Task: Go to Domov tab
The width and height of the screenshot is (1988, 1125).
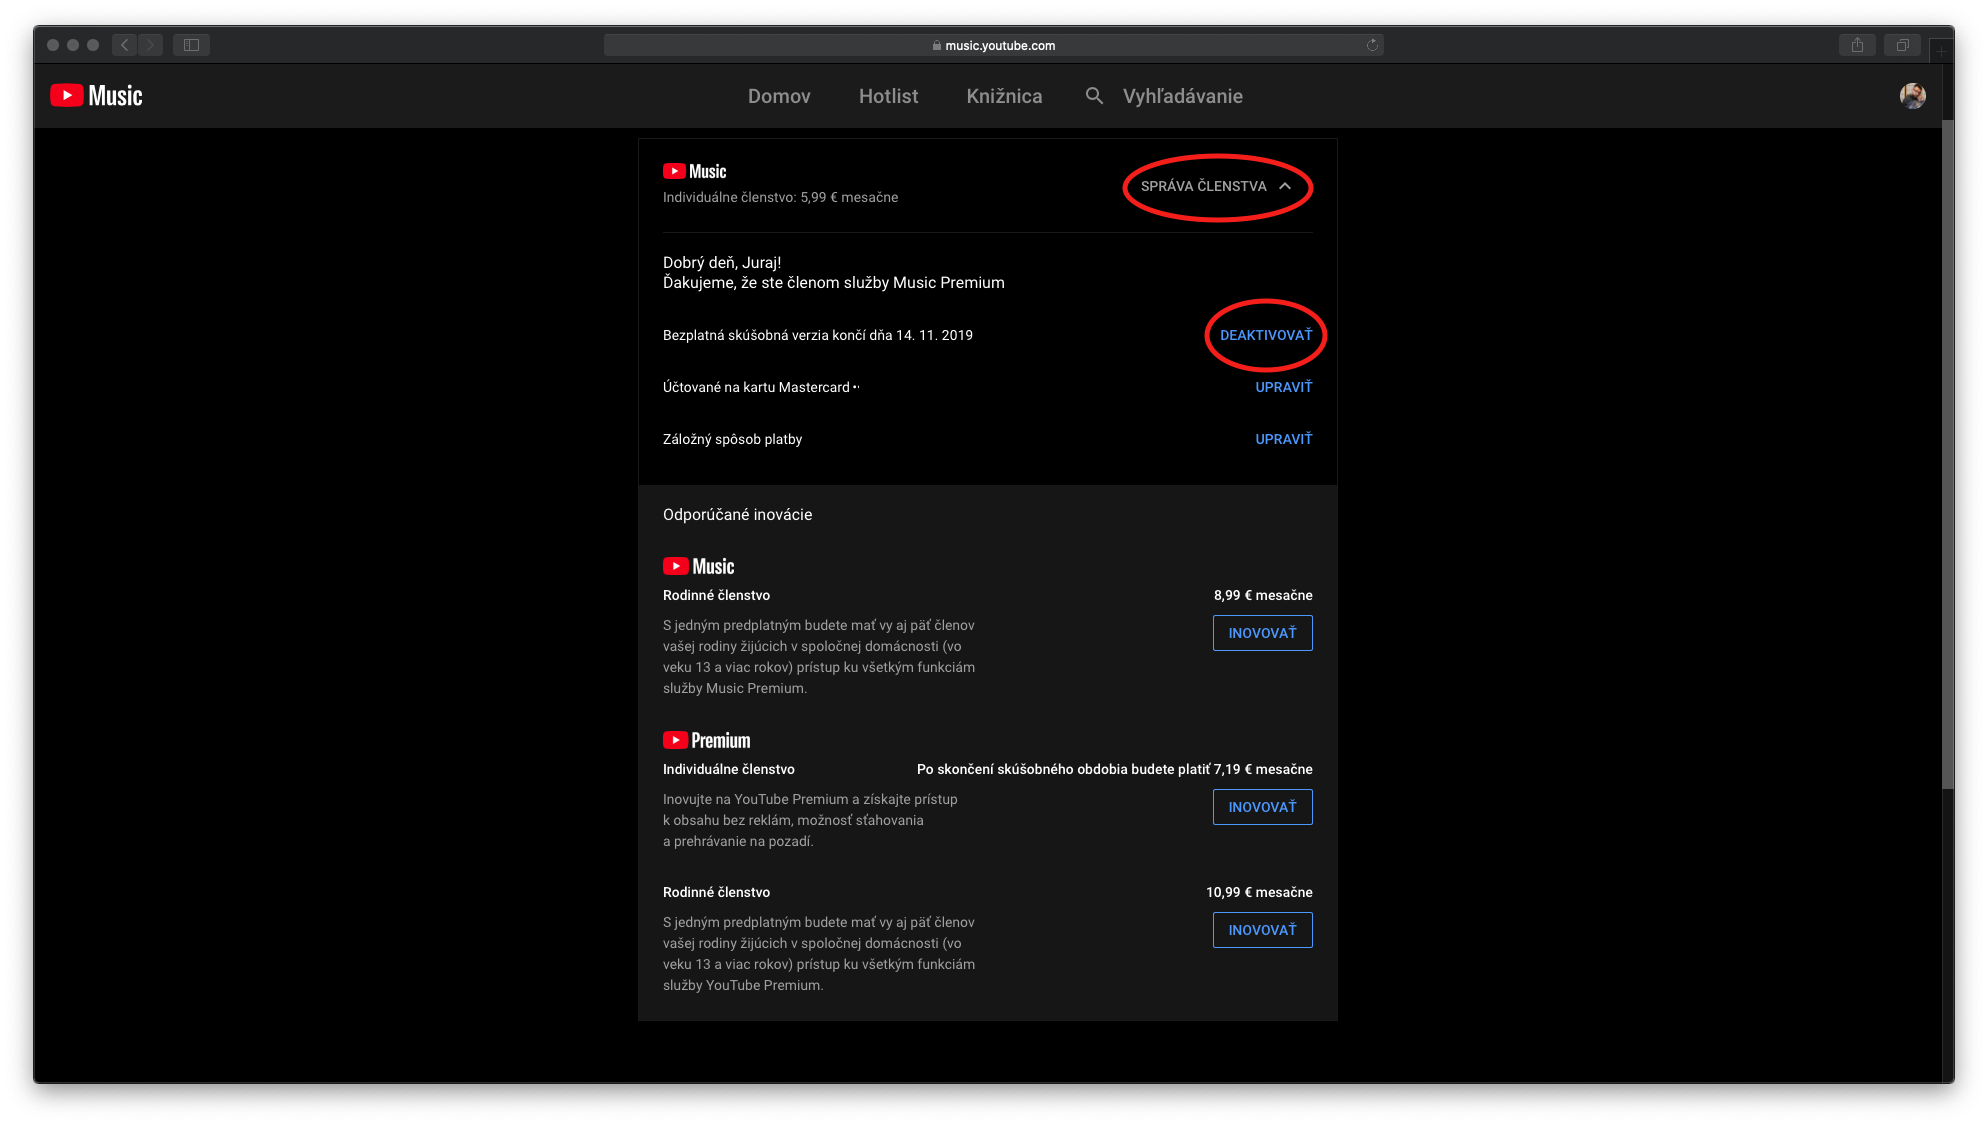Action: point(779,97)
